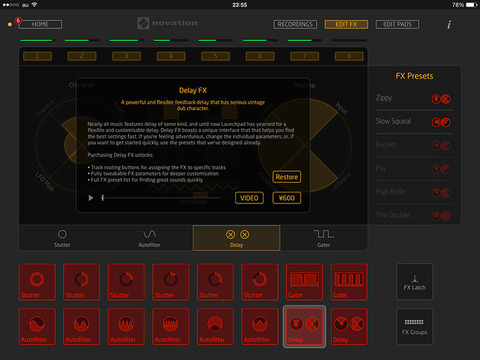Toggle track 8 routing button
This screenshot has width=480, height=360.
[x=349, y=56]
